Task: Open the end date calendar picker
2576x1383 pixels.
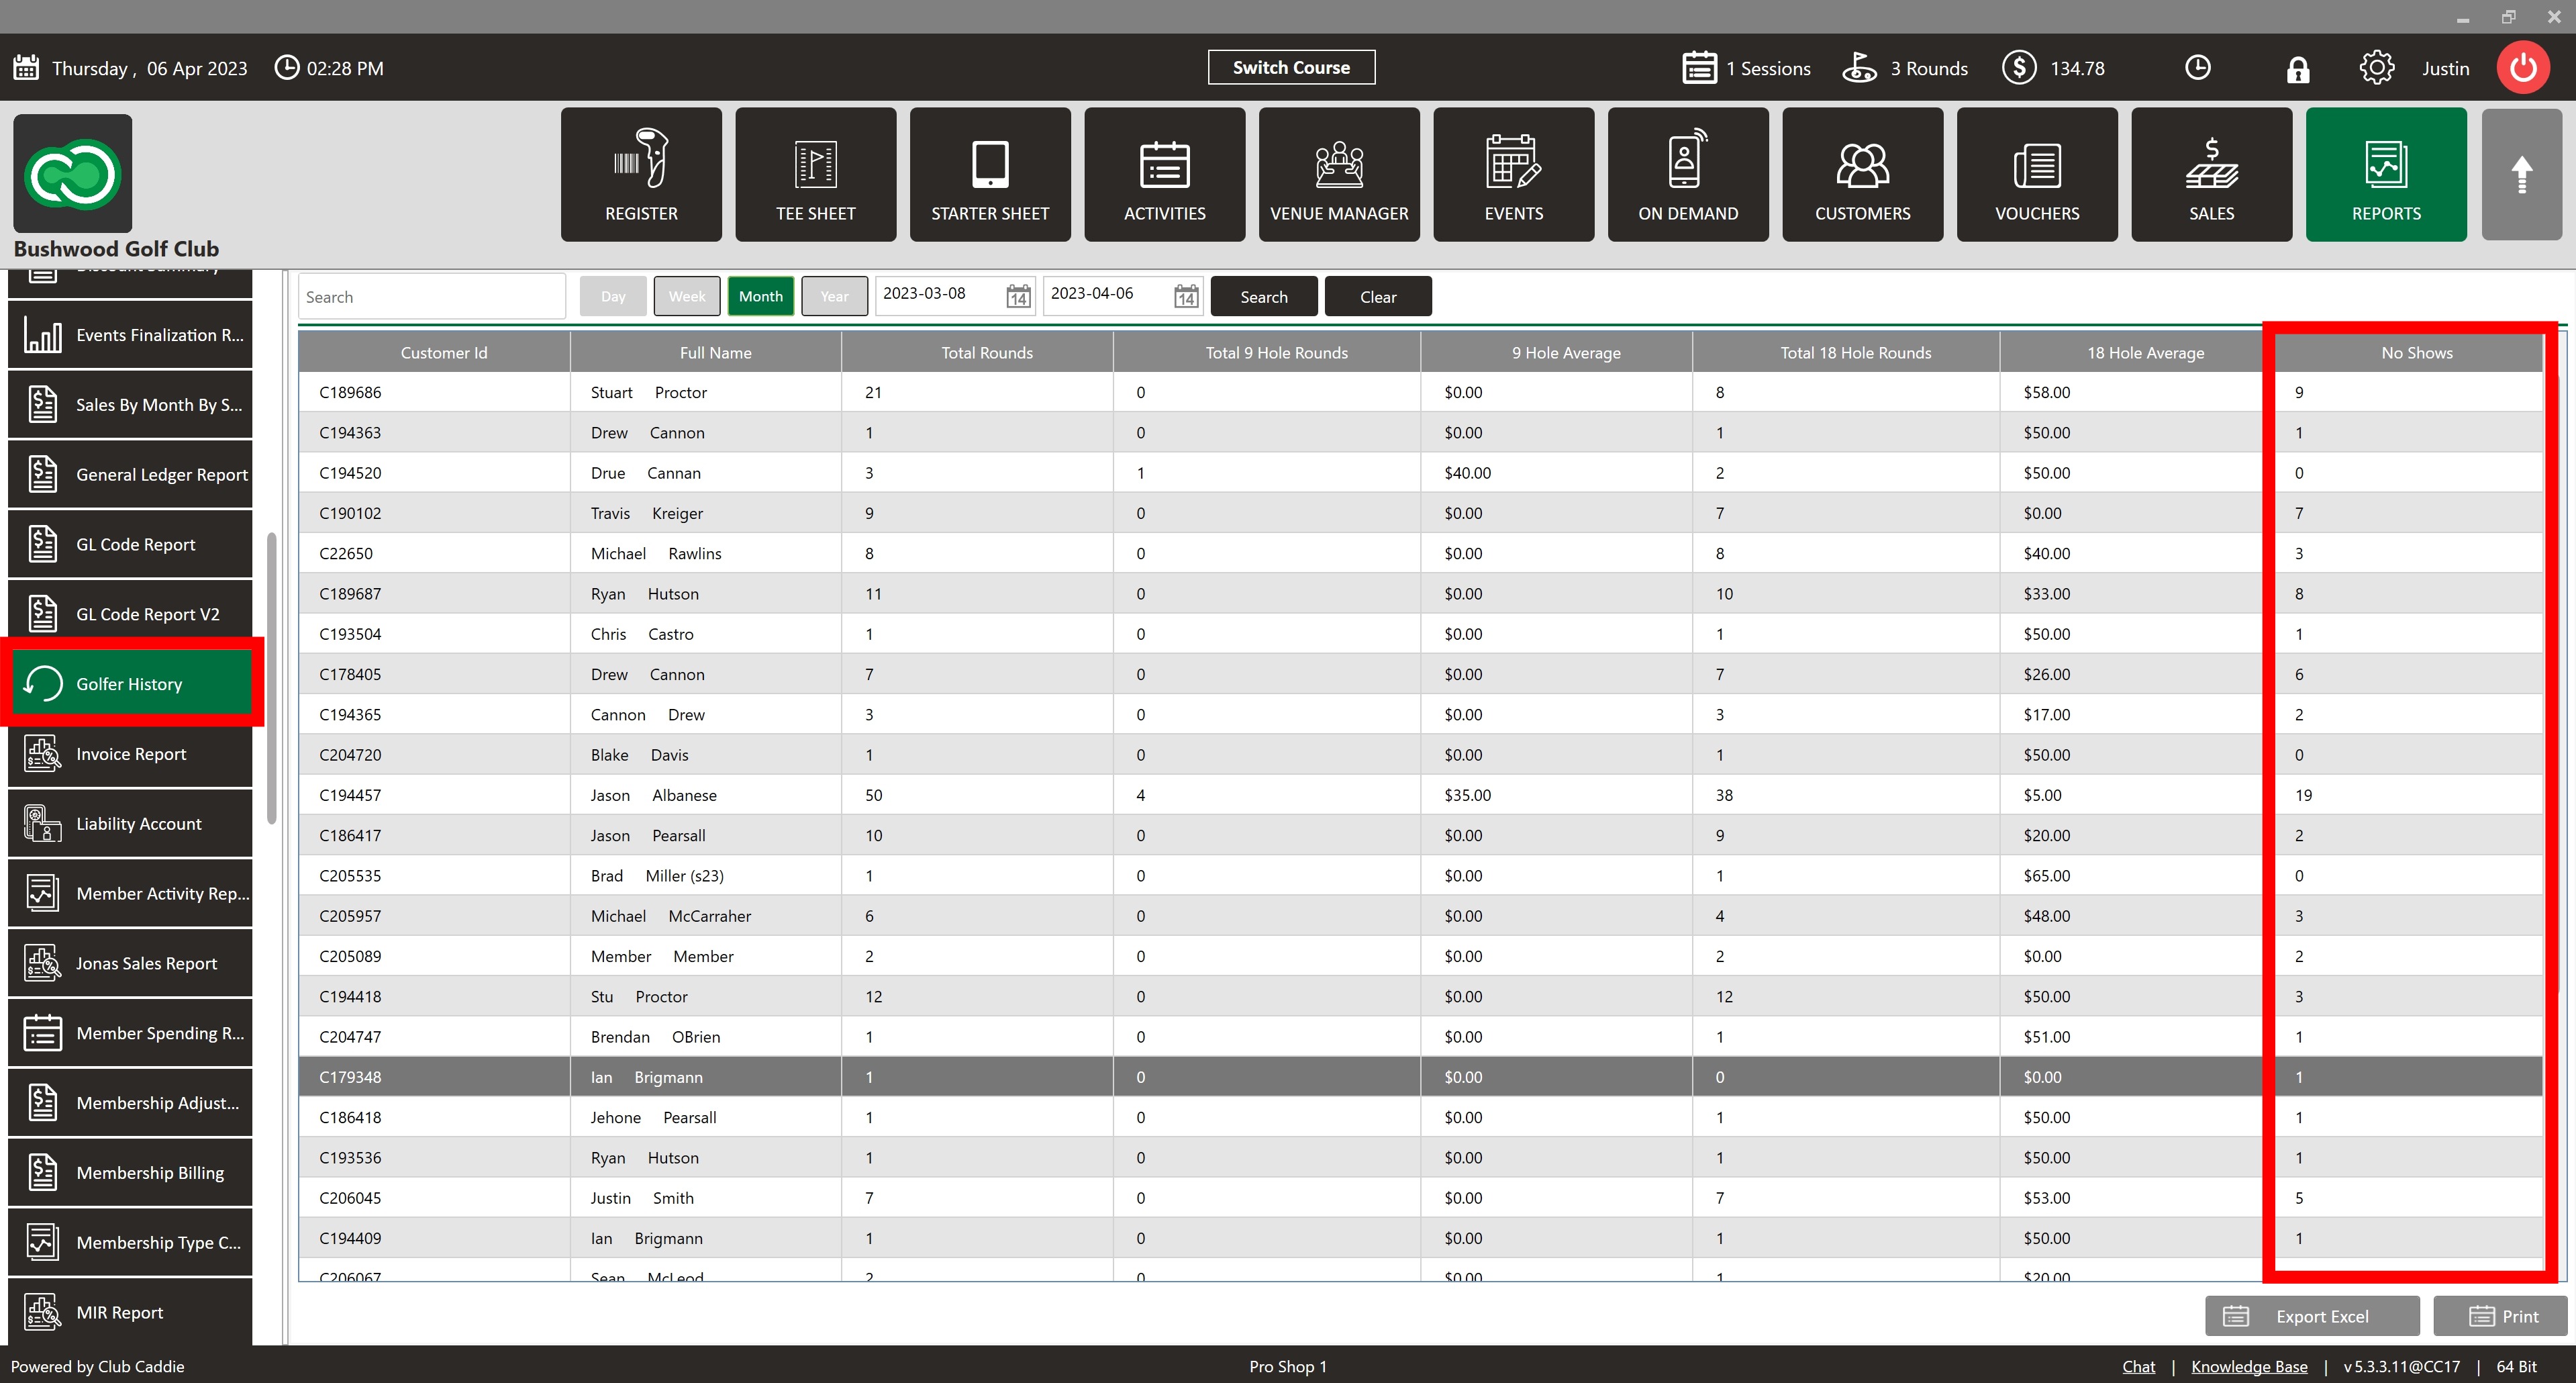Action: click(x=1186, y=297)
